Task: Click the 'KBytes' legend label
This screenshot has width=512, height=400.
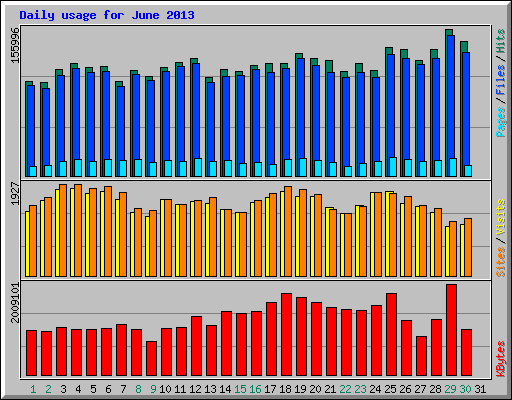Action: (x=501, y=359)
